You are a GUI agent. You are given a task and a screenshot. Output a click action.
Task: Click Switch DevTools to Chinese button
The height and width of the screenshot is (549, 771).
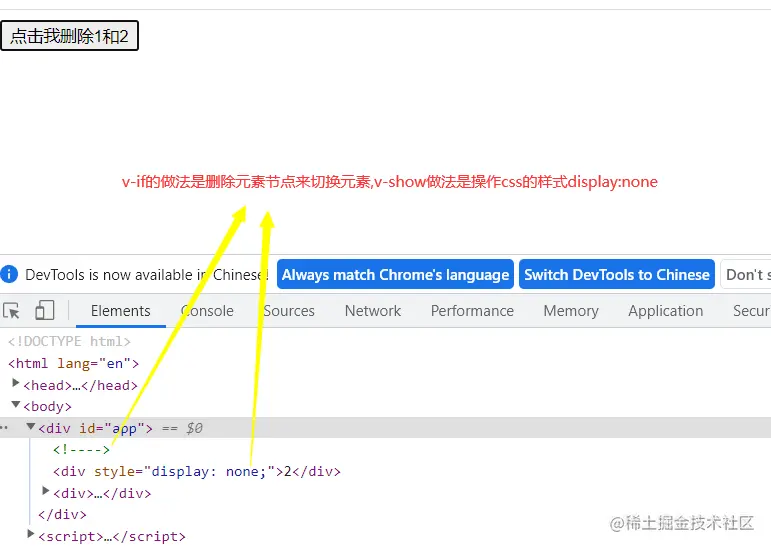(617, 274)
